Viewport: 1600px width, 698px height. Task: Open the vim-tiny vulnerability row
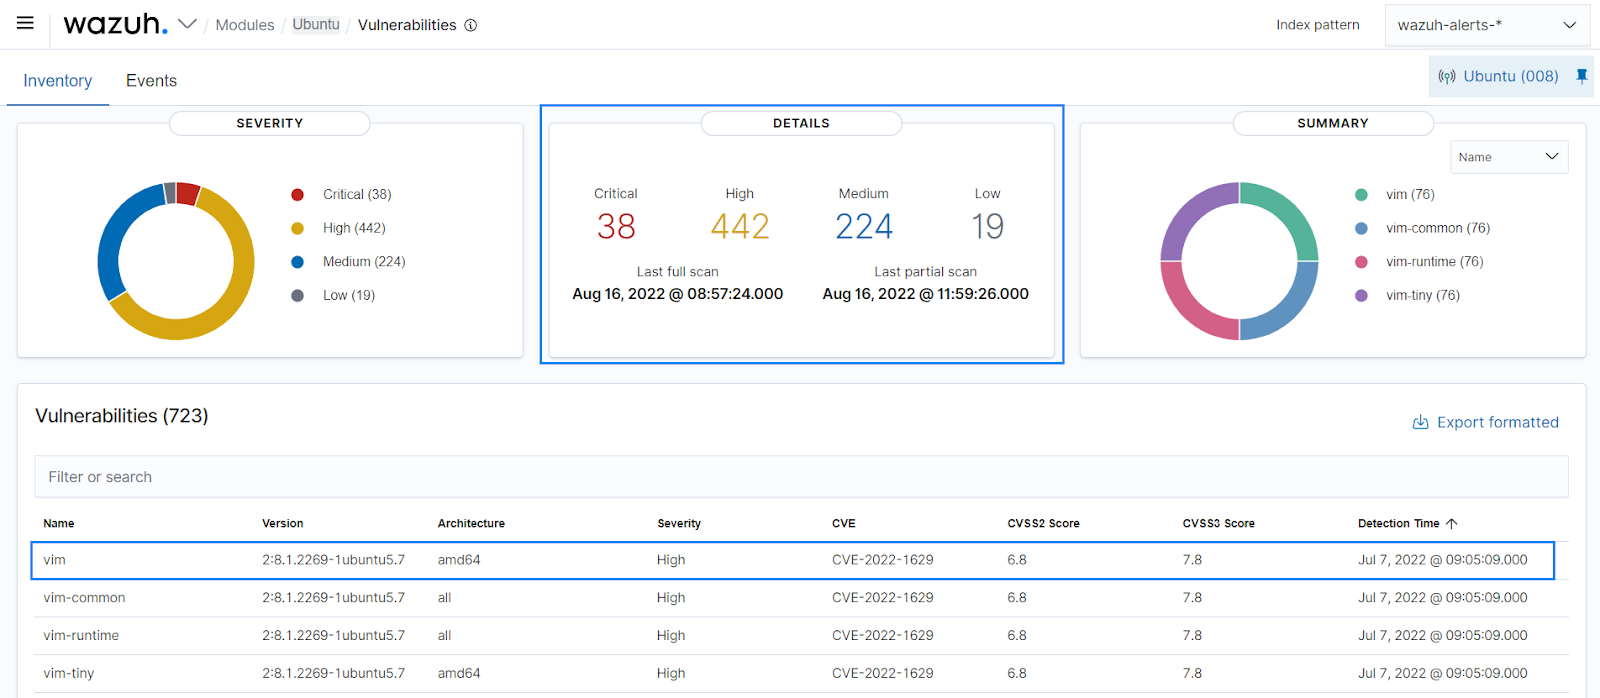pyautogui.click(x=801, y=674)
